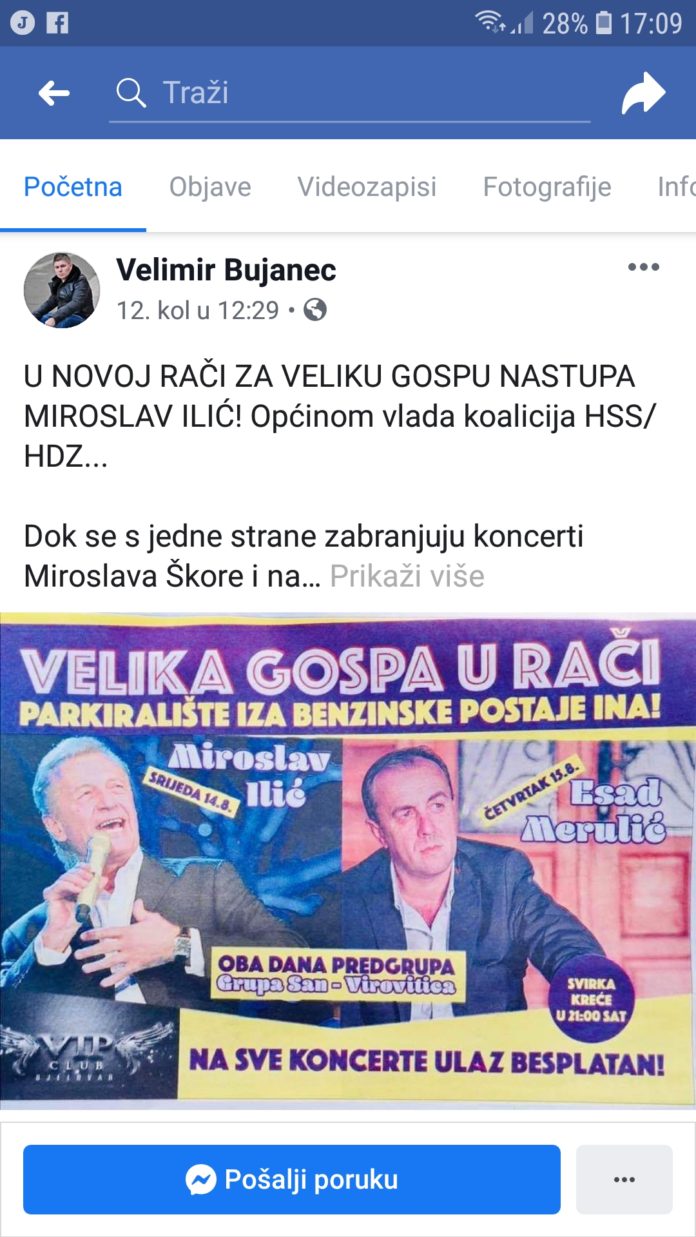Viewport: 696px width, 1237px height.
Task: Expand post text with Prikaži više
Action: 407,576
